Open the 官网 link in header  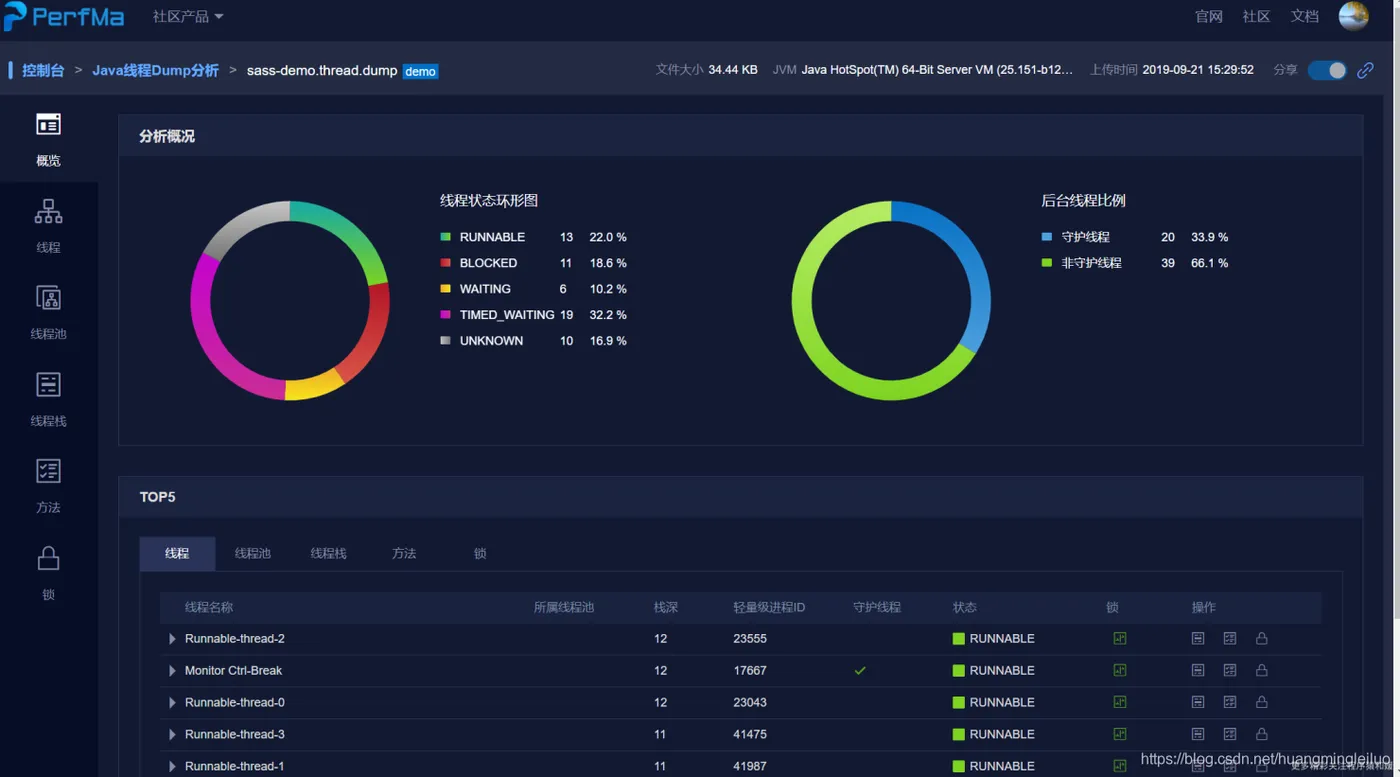click(x=1209, y=17)
